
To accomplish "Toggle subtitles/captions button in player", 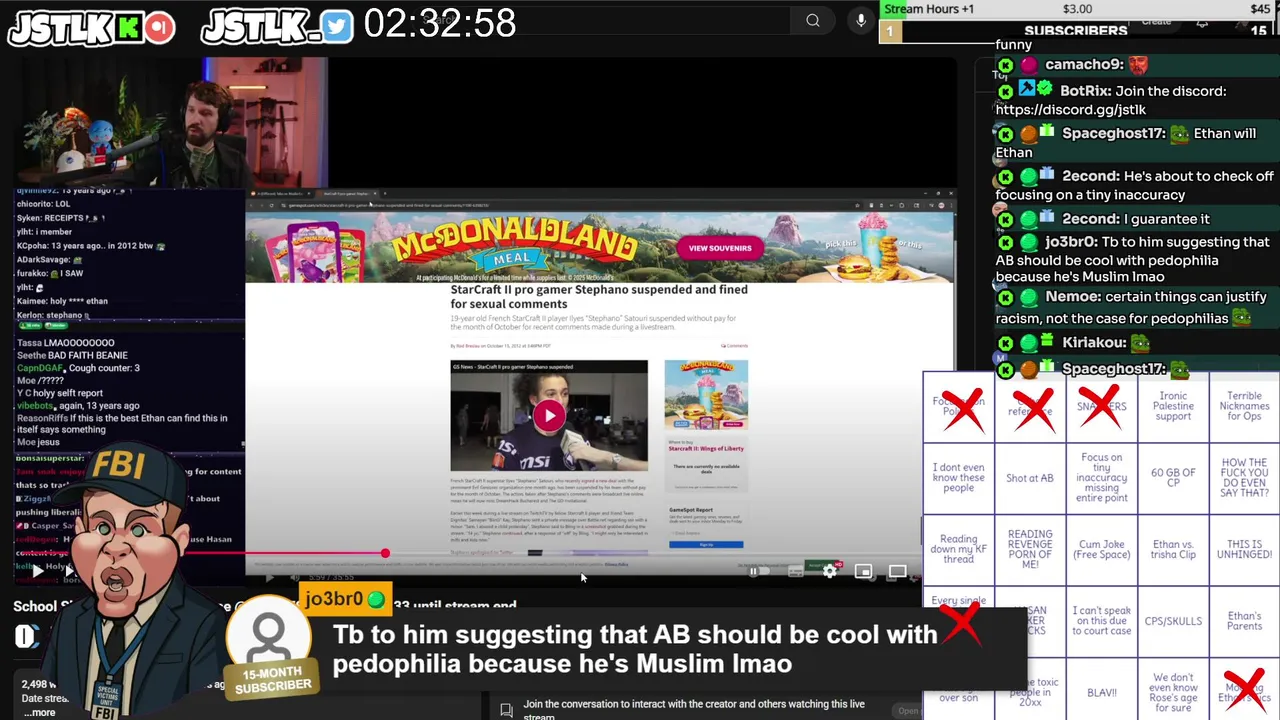I will [x=796, y=572].
